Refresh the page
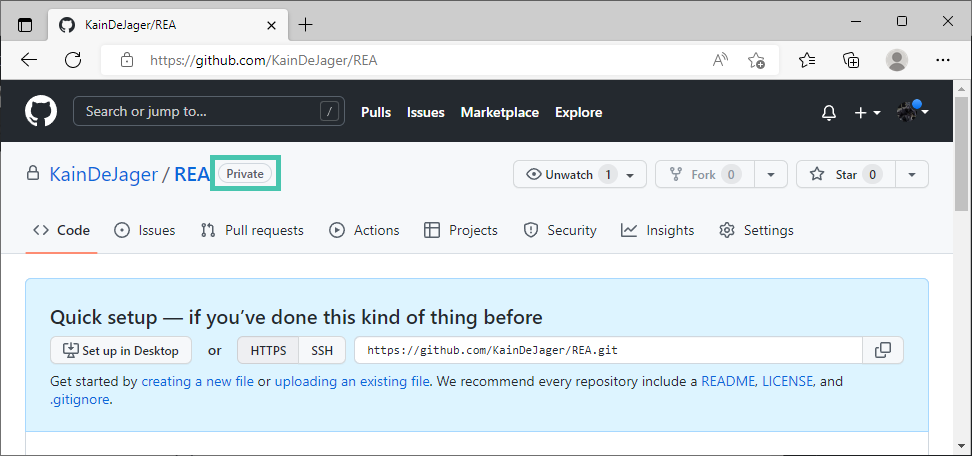 pos(73,60)
